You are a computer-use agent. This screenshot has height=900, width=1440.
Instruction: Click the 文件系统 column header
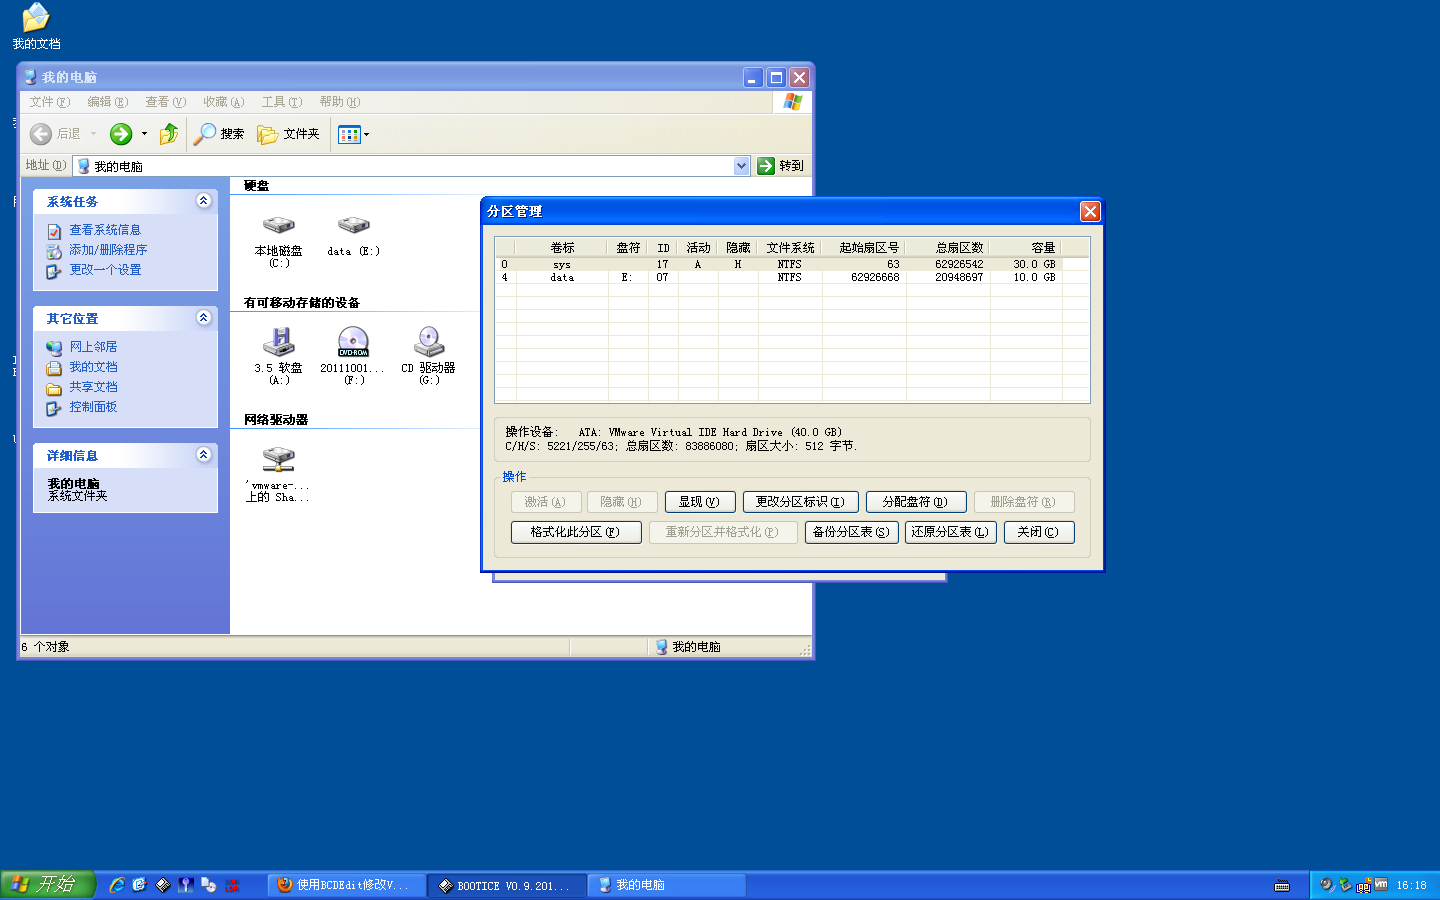790,248
